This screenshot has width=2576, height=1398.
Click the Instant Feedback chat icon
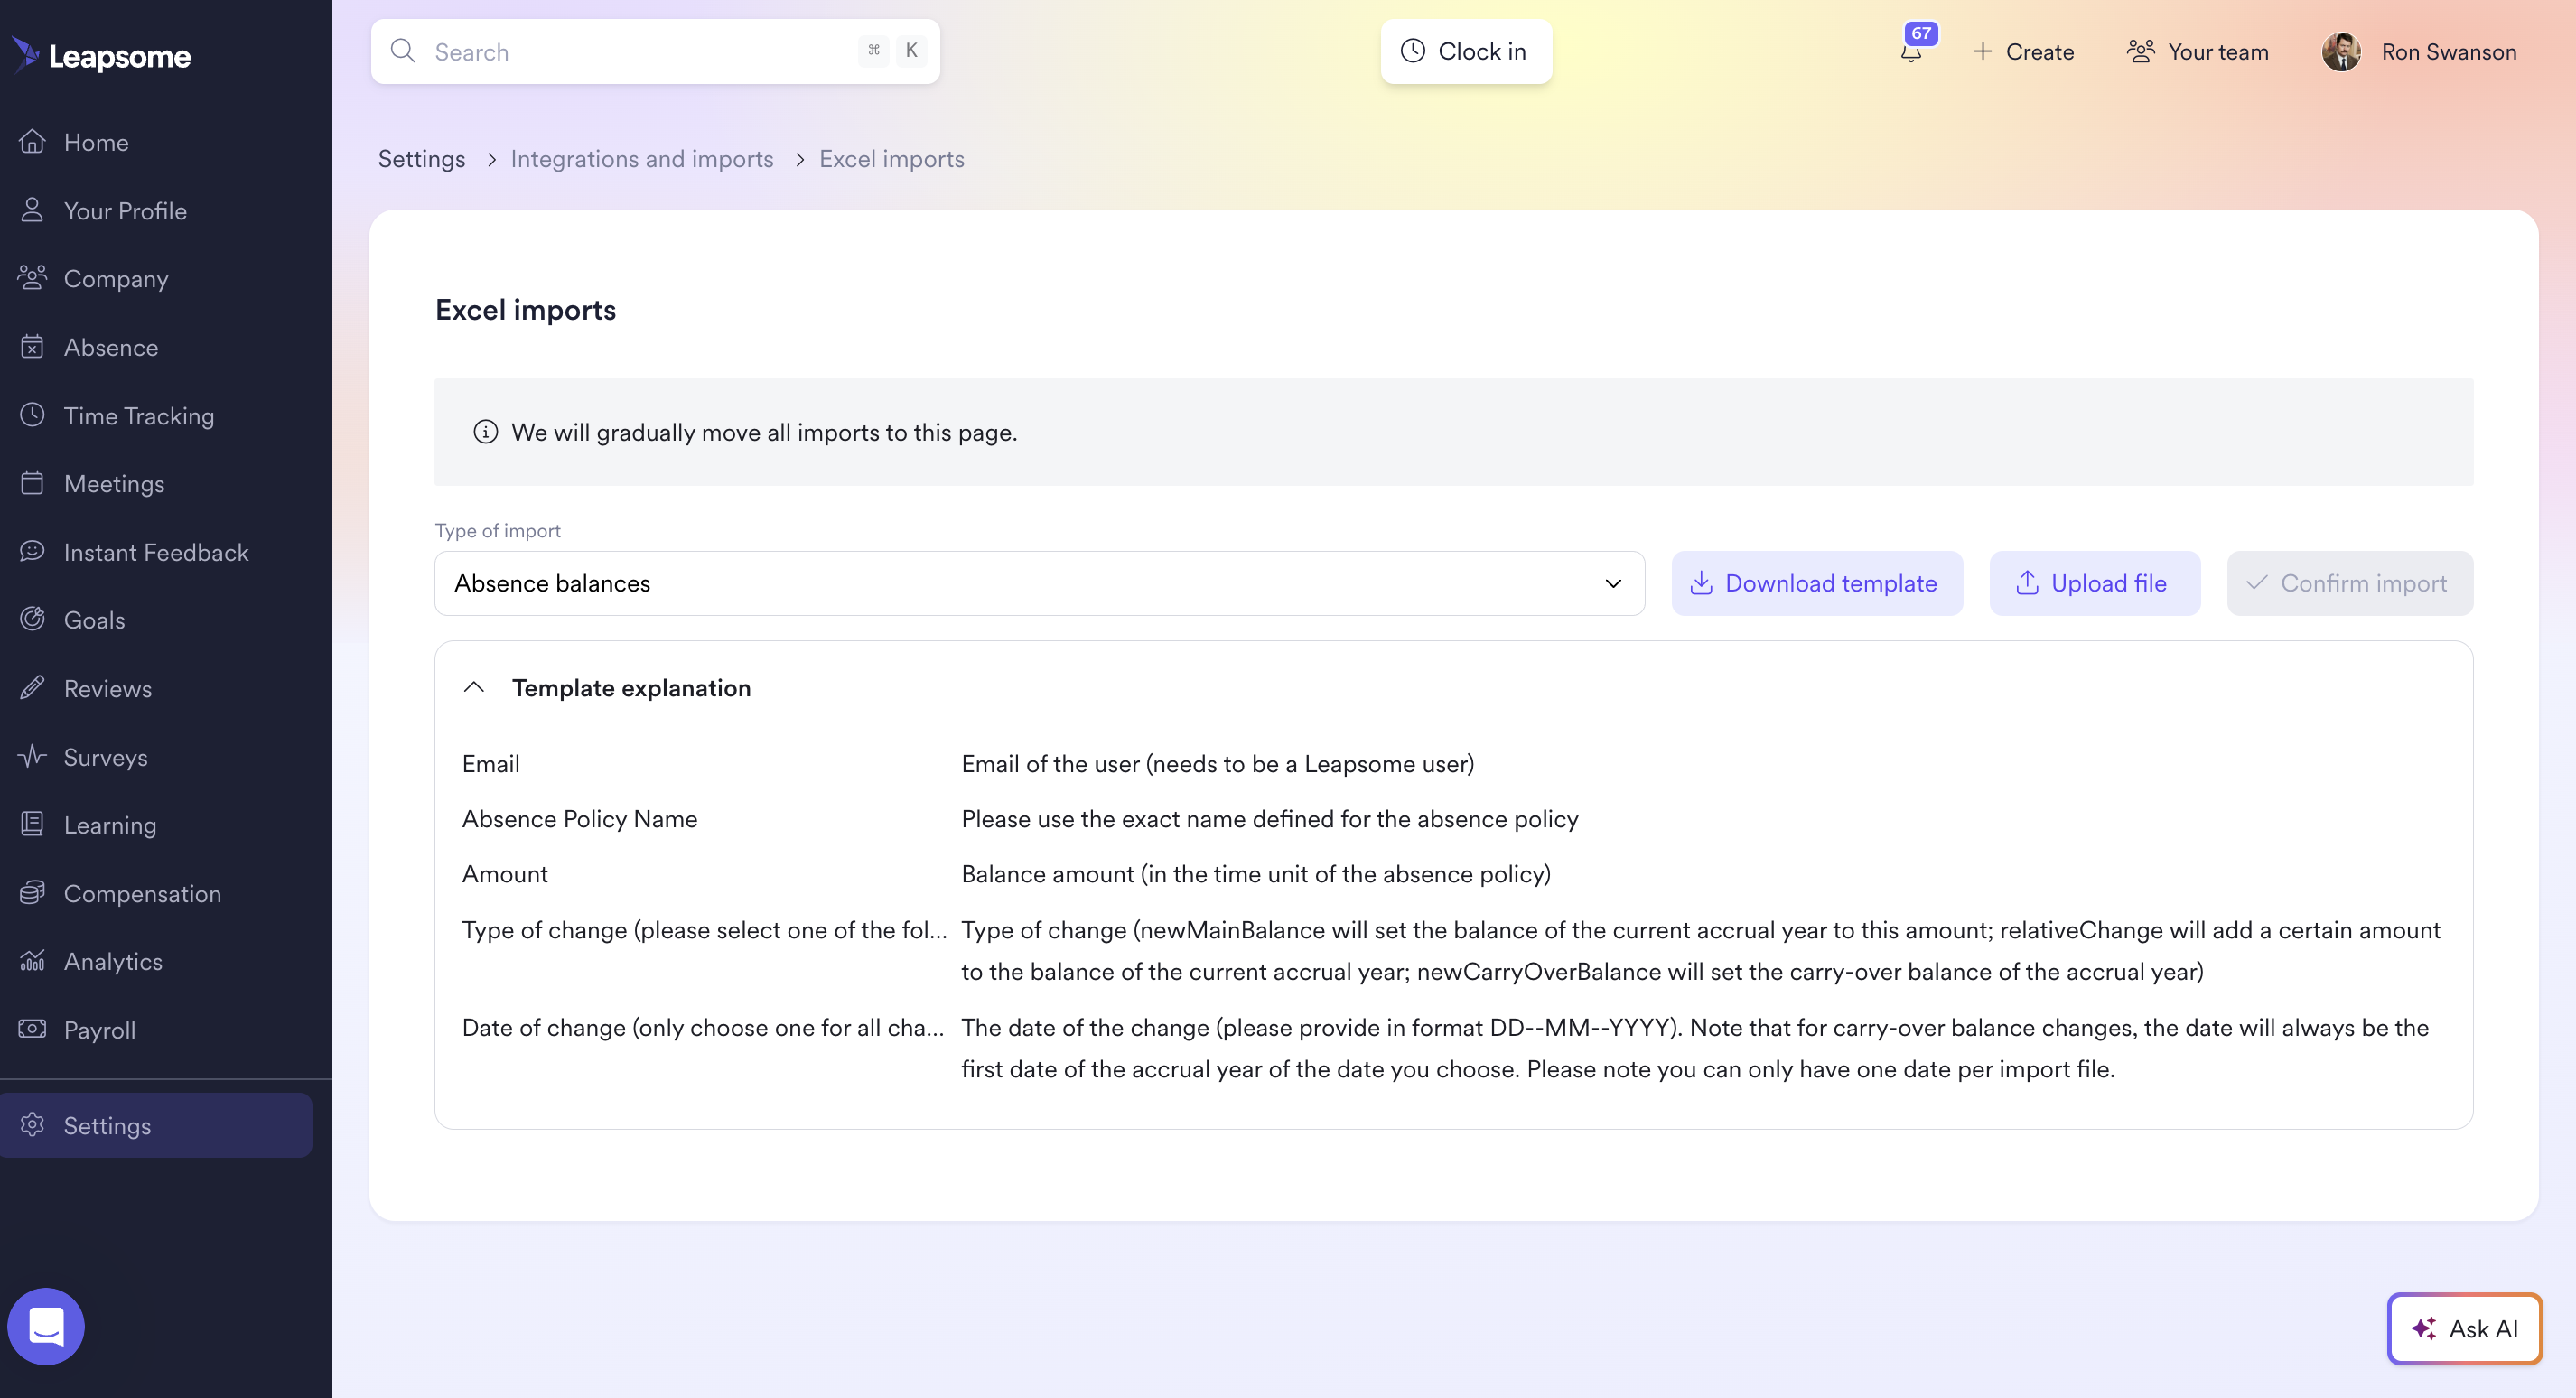pyautogui.click(x=32, y=551)
